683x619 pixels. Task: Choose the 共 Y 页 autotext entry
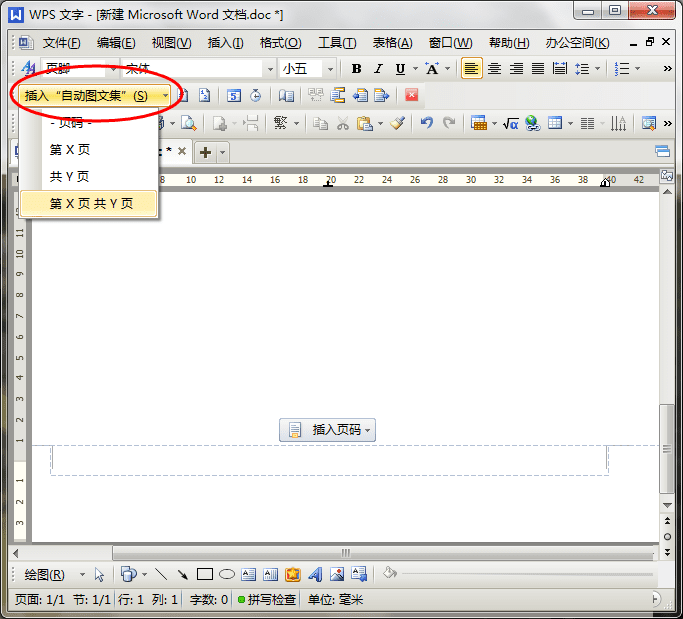(x=88, y=176)
